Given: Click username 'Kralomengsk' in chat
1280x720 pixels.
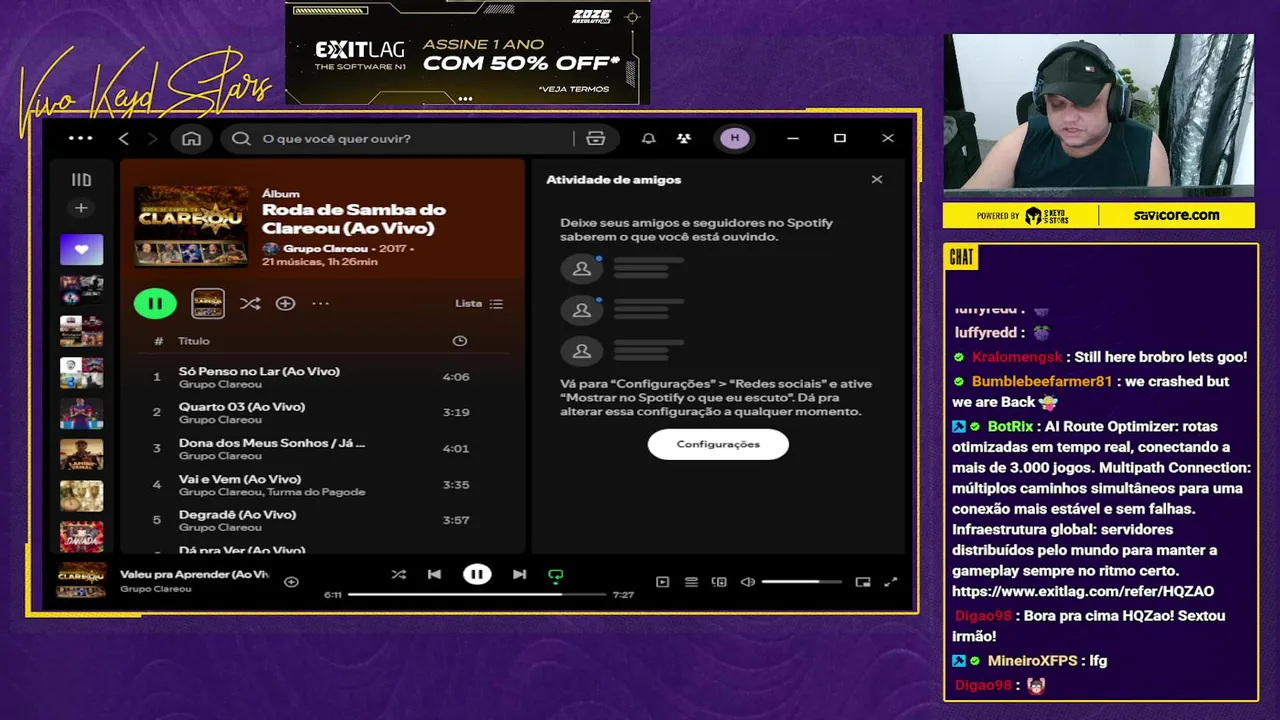Looking at the screenshot, I should pos(1017,357).
